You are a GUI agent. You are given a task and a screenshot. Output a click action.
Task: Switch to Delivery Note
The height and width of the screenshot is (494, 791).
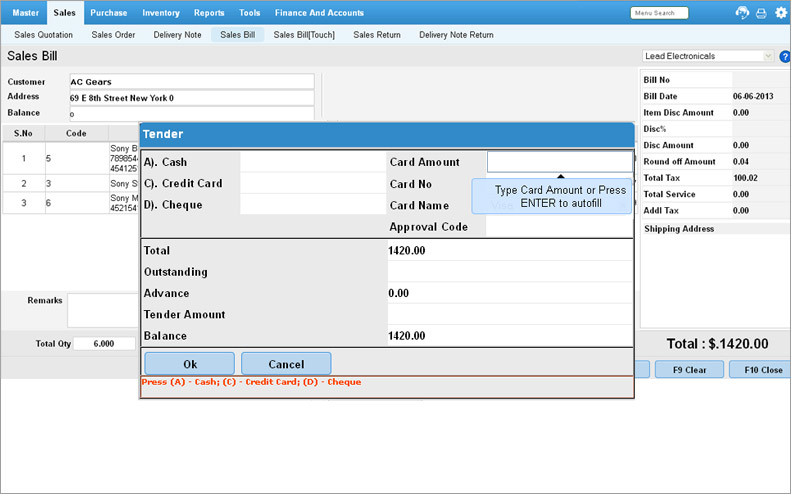(178, 35)
